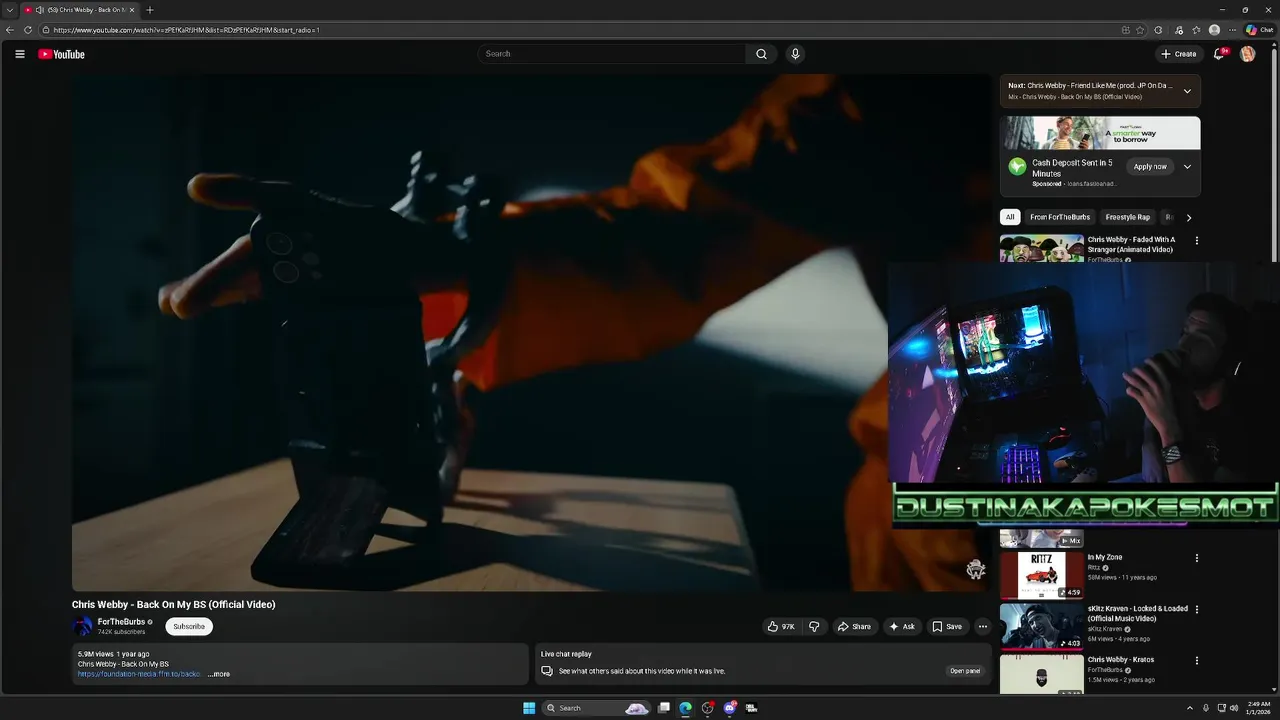The width and height of the screenshot is (1280, 720).
Task: Open options for Locked & Loaded video
Action: [x=1196, y=609]
